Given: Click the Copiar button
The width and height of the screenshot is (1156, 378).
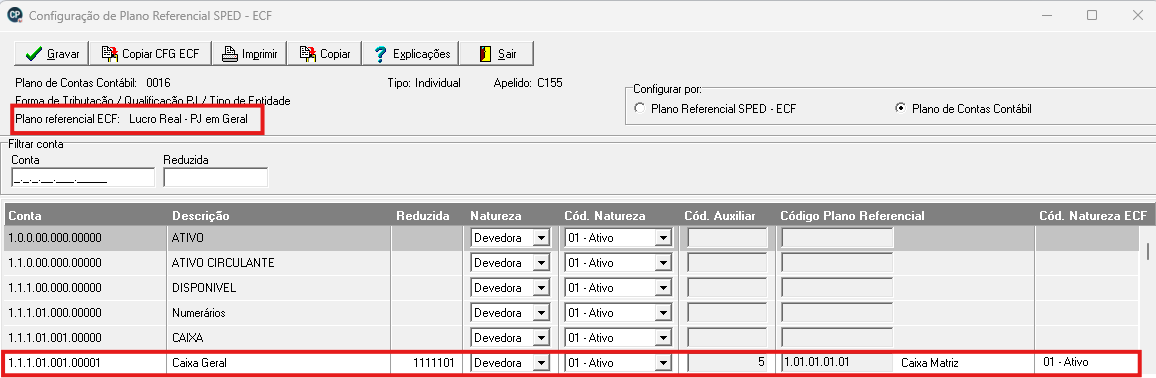Looking at the screenshot, I should 324,53.
